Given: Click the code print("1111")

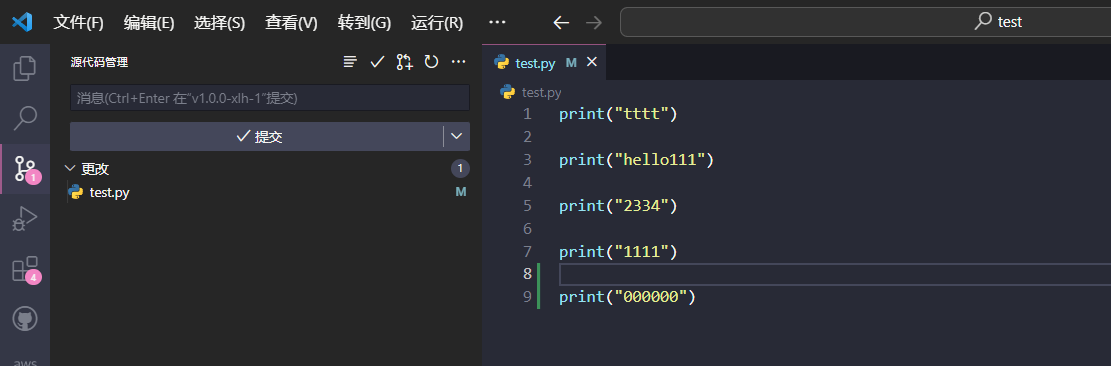Looking at the screenshot, I should coord(618,251).
